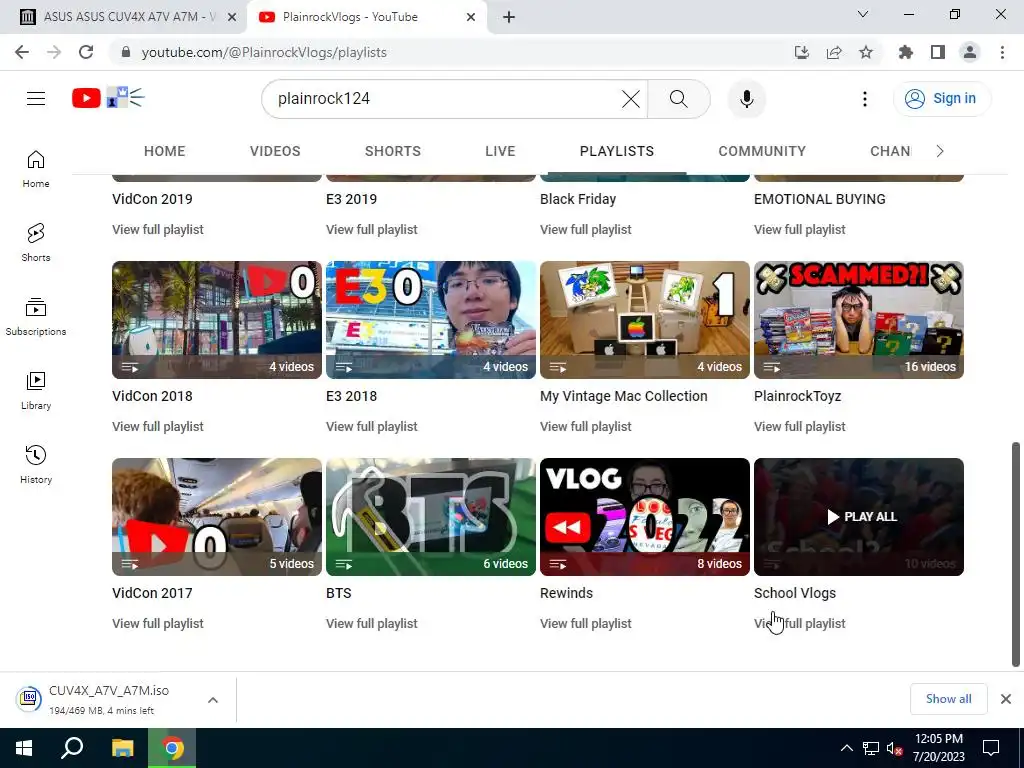Open the Chrome profile avatar

tap(970, 52)
